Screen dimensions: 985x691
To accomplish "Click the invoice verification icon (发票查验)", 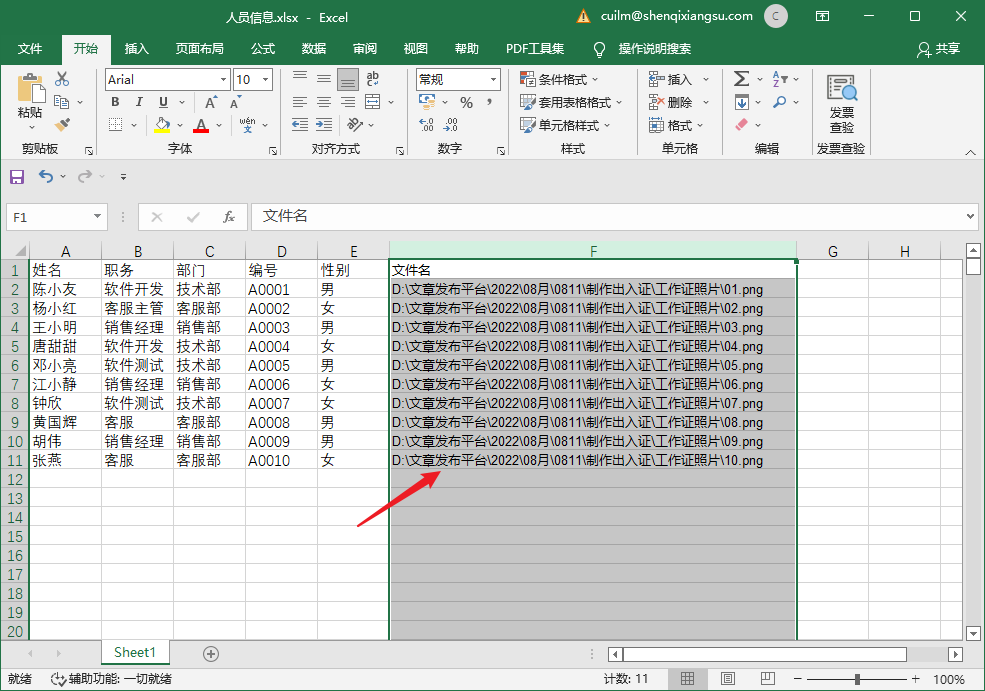I will pos(842,88).
